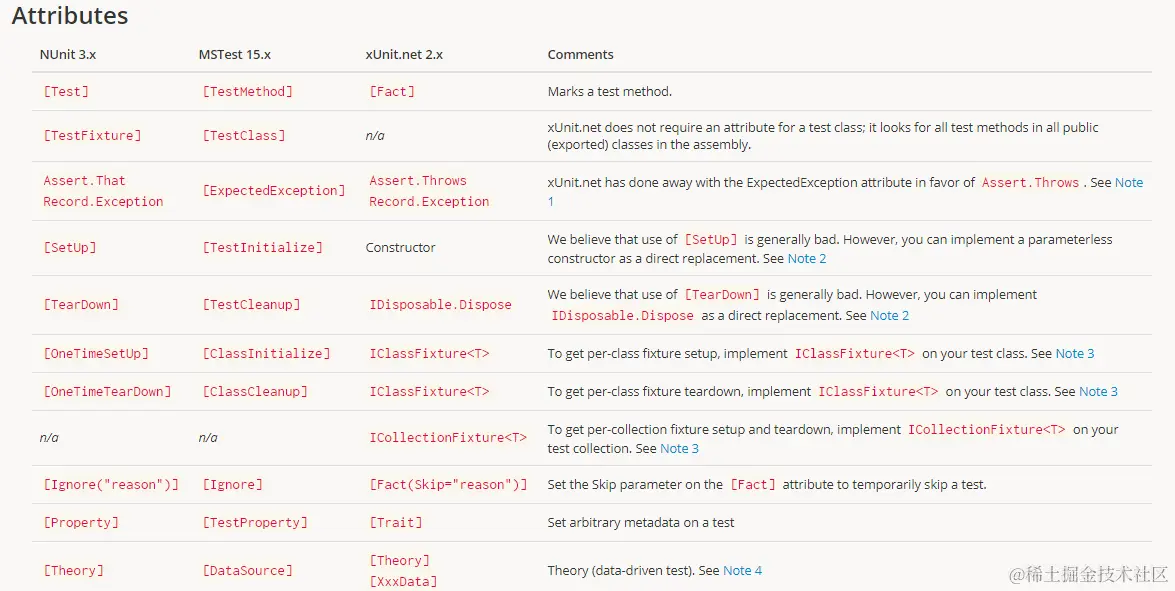Viewport: 1175px width, 591px height.
Task: Select the [TestInitialize] cell
Action: click(x=262, y=247)
